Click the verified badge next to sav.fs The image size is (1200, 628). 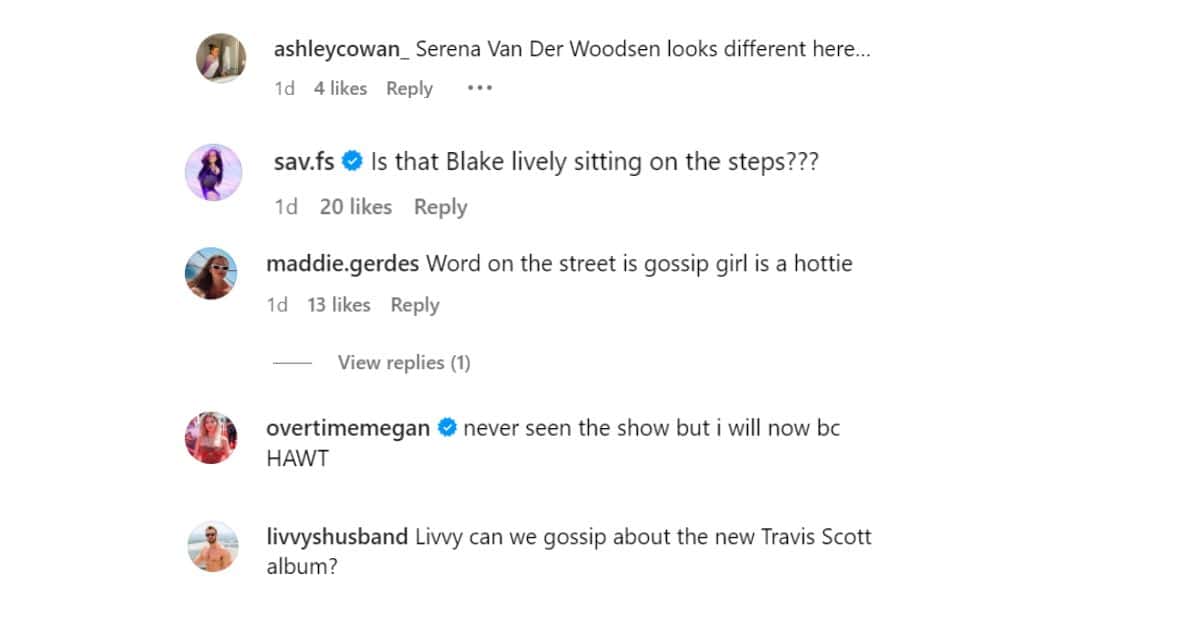click(351, 159)
